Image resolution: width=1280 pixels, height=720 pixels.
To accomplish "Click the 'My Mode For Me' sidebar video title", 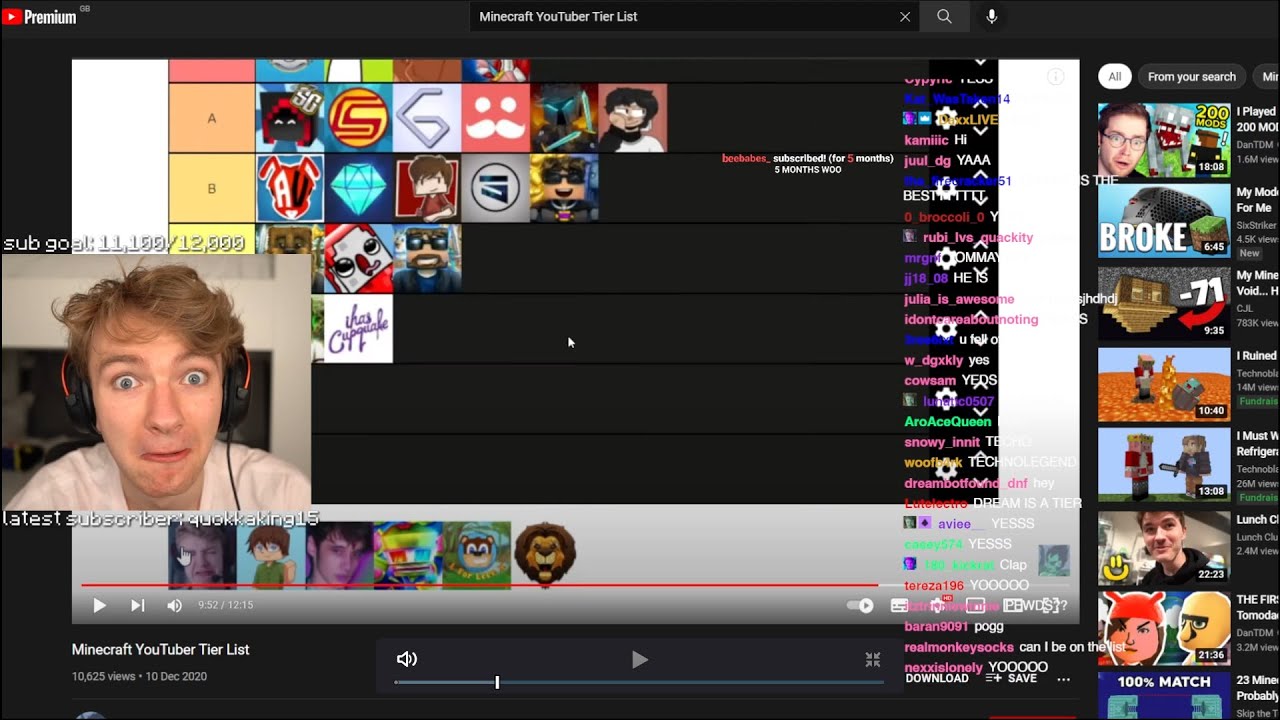I will point(1257,200).
